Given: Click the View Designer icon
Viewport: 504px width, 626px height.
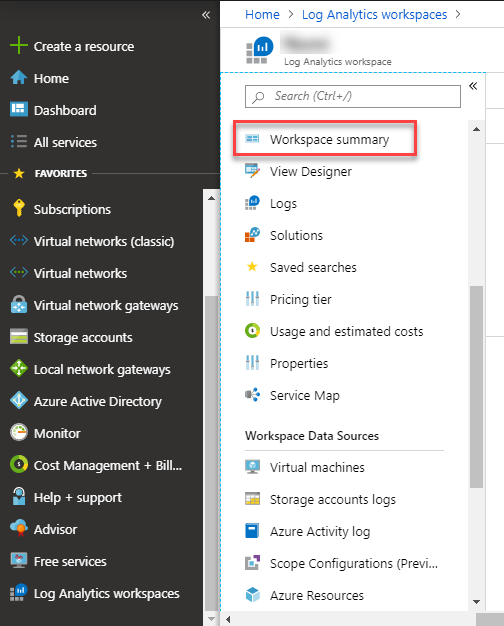Looking at the screenshot, I should [252, 171].
